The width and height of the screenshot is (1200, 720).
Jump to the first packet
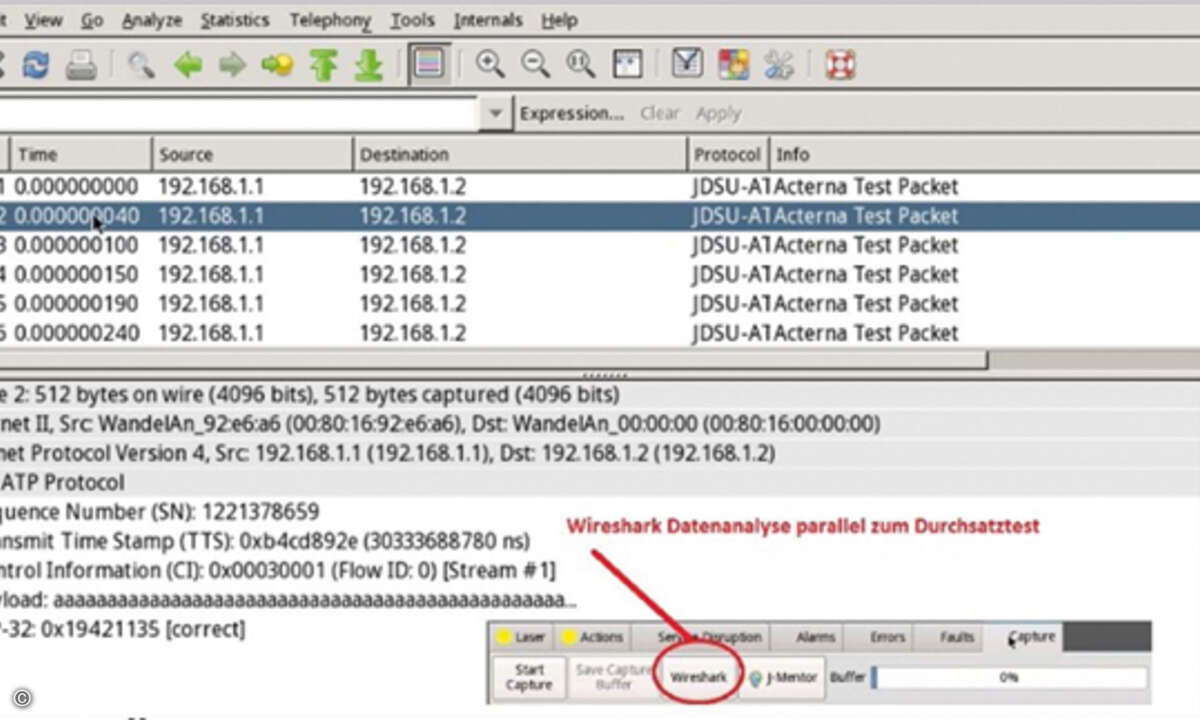coord(323,66)
